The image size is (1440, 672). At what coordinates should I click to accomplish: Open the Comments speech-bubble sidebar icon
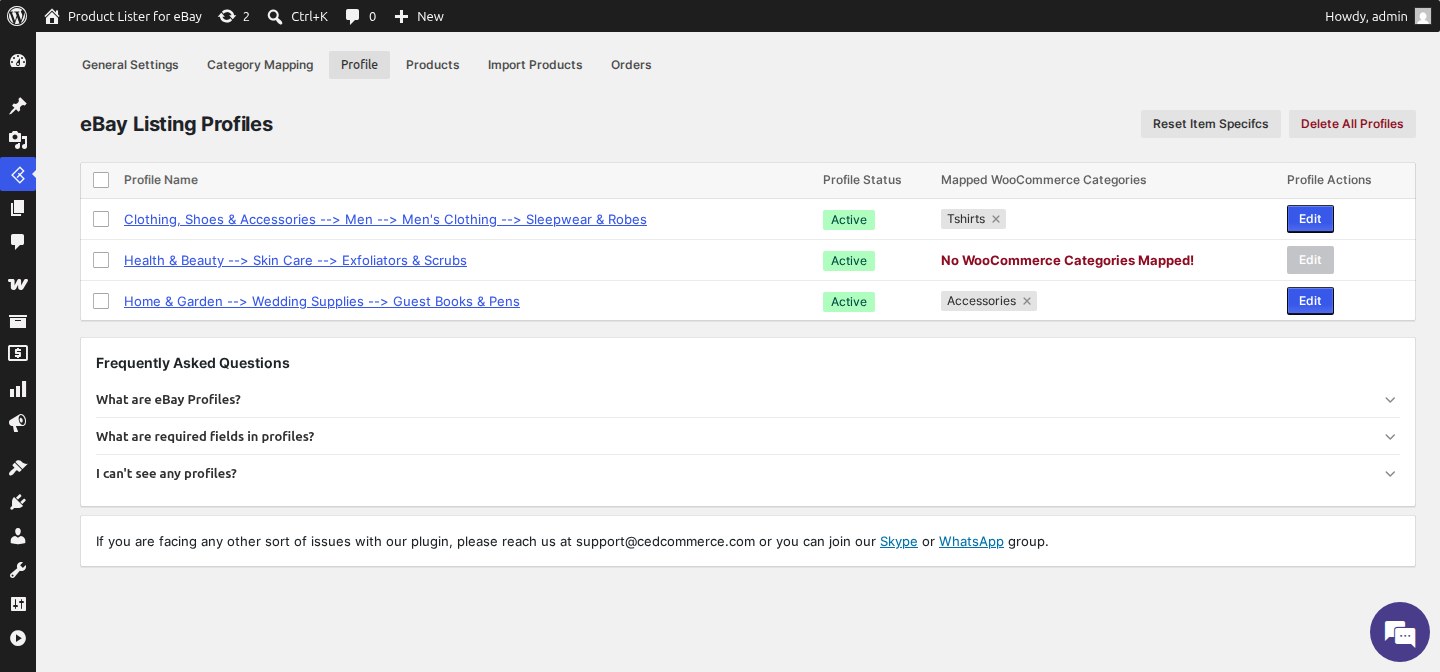(17, 242)
